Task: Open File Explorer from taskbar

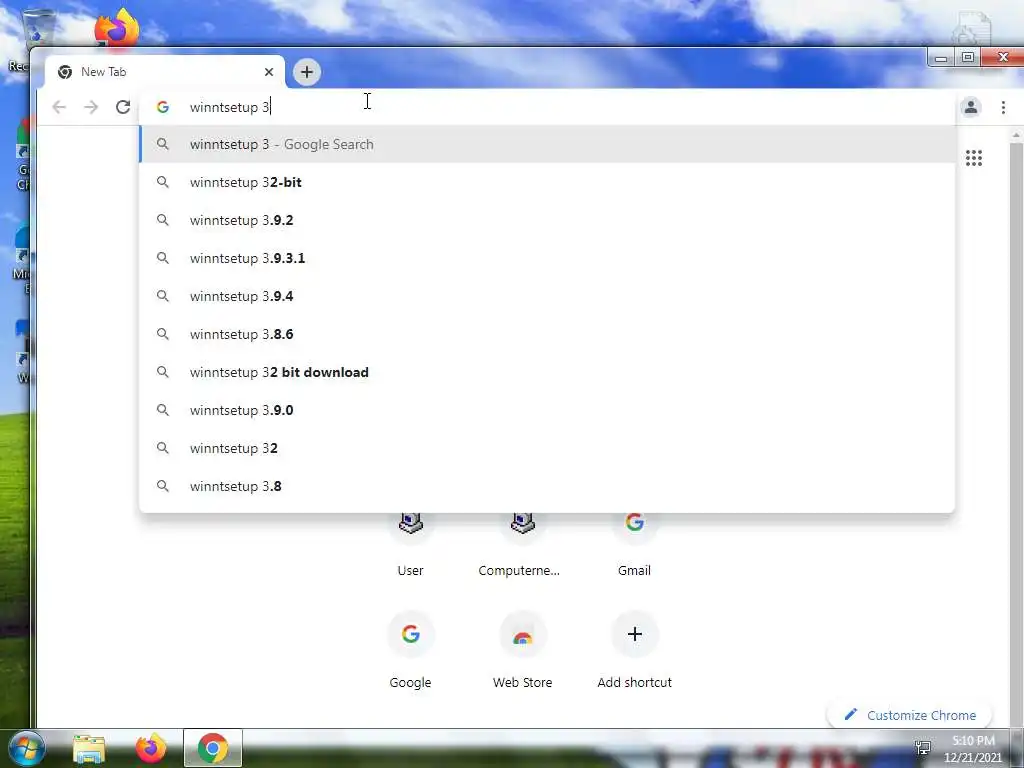Action: (89, 749)
